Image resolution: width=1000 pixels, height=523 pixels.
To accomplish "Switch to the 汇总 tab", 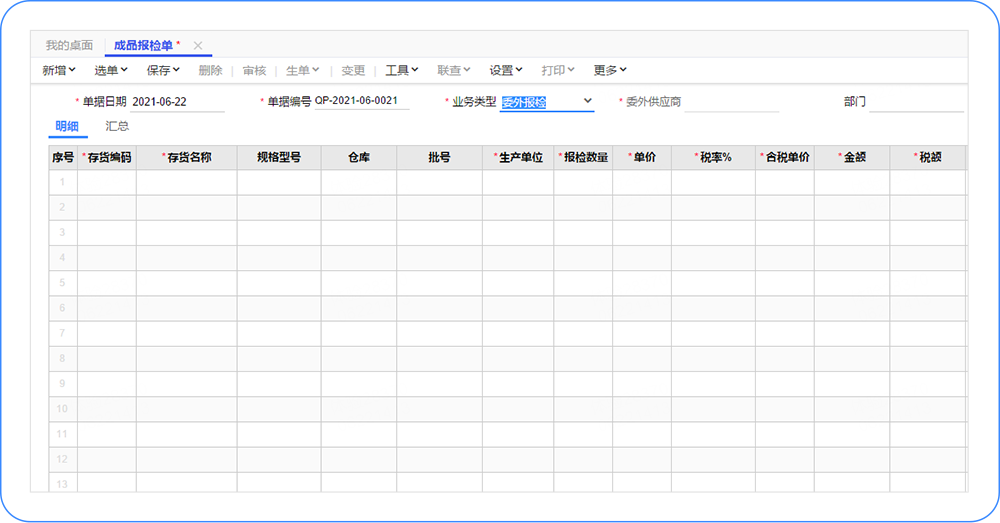I will (117, 127).
